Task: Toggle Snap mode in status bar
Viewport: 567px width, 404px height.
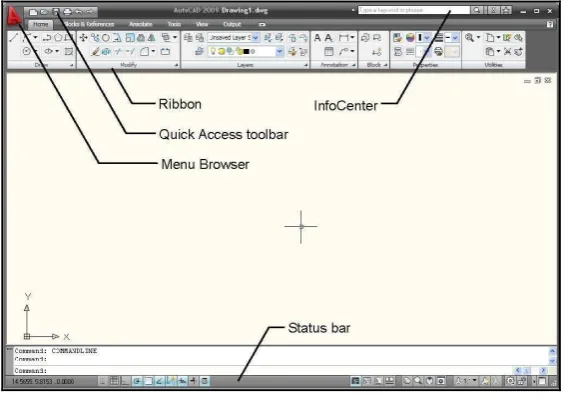Action: pyautogui.click(x=103, y=381)
